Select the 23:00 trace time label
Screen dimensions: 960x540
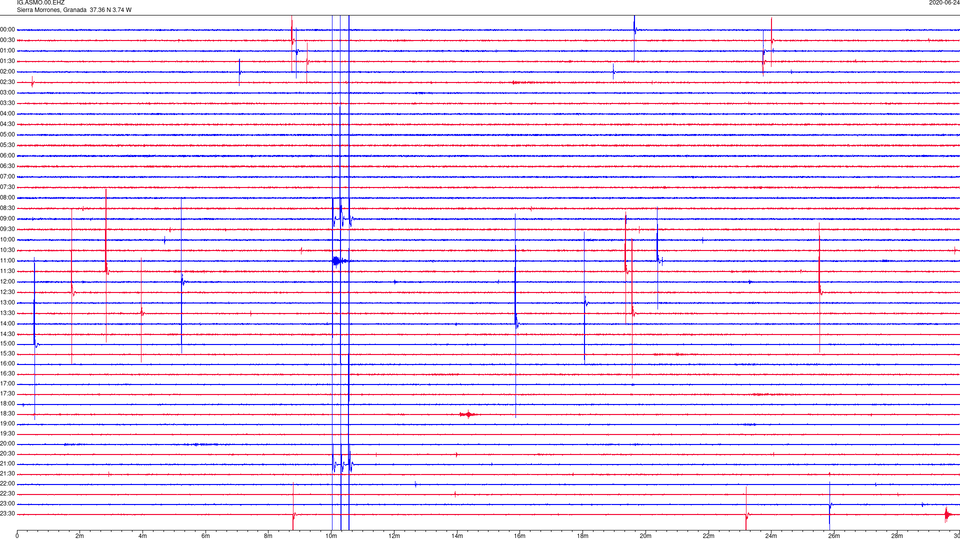click(8, 504)
